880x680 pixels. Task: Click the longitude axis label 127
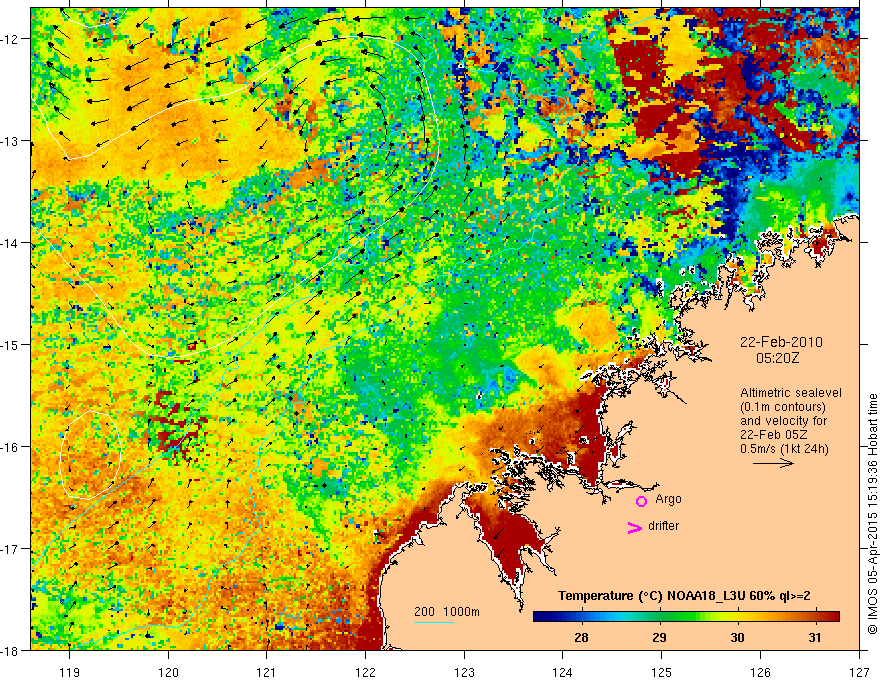coord(859,672)
